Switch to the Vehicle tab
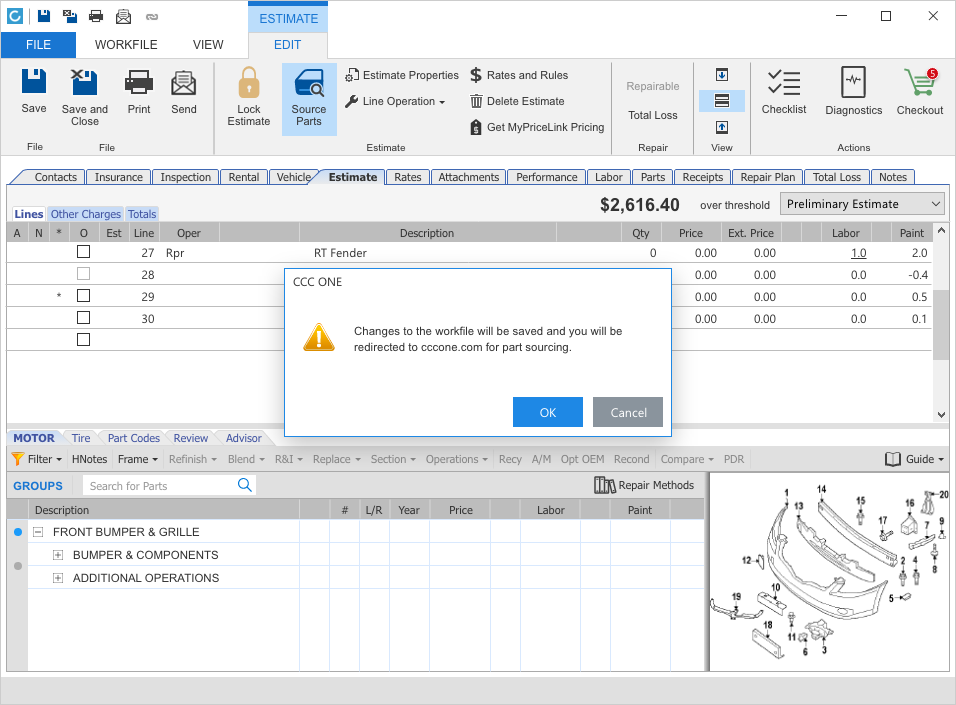Viewport: 956px width, 705px height. [293, 177]
